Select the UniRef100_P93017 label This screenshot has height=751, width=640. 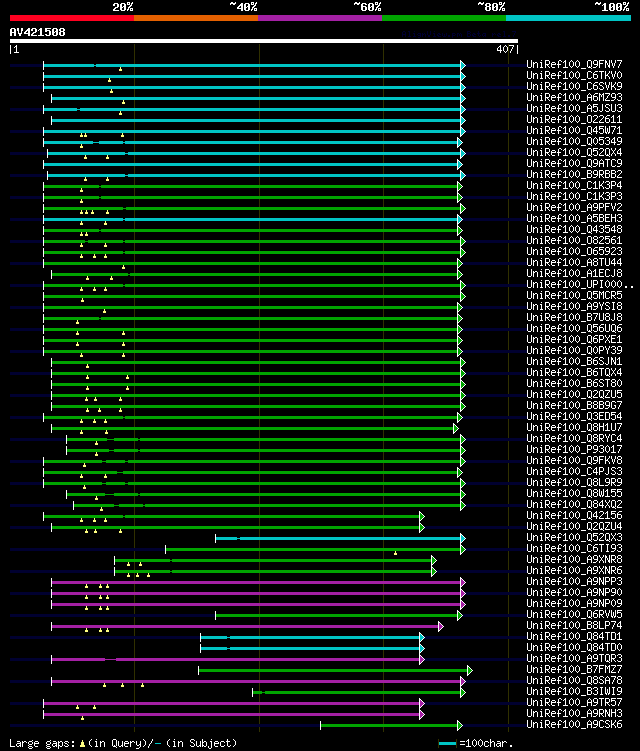coord(574,450)
